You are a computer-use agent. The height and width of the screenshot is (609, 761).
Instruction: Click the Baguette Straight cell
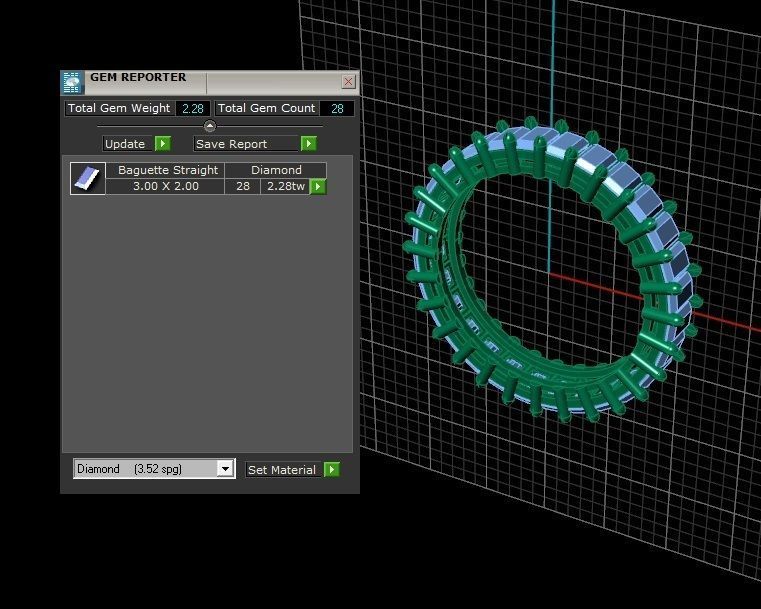(x=165, y=170)
